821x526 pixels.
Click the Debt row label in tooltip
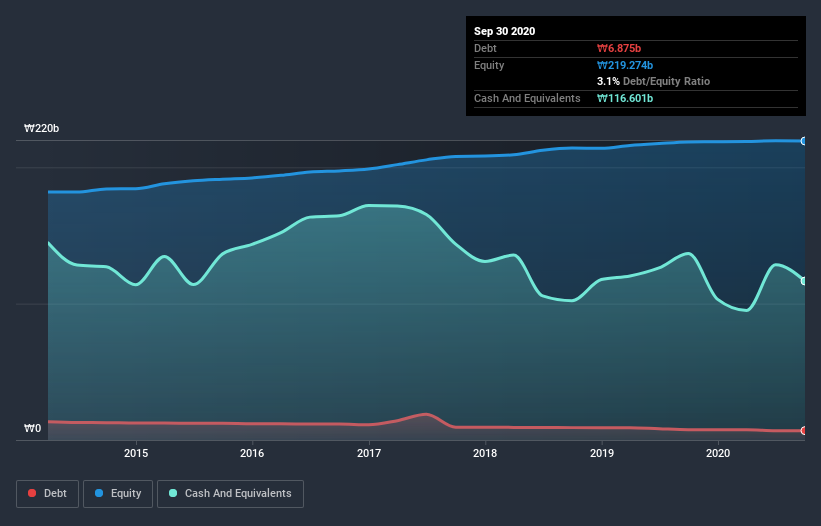pyautogui.click(x=485, y=48)
